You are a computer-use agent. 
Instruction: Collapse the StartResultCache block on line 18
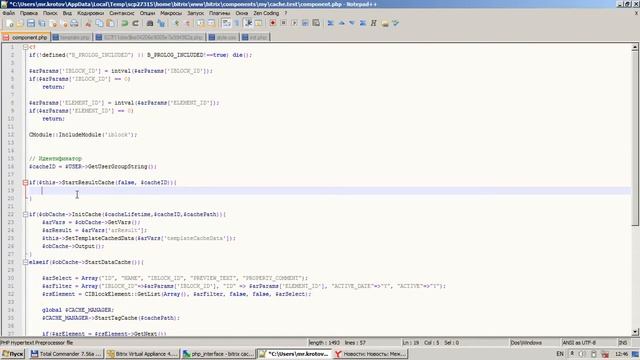[x=25, y=182]
